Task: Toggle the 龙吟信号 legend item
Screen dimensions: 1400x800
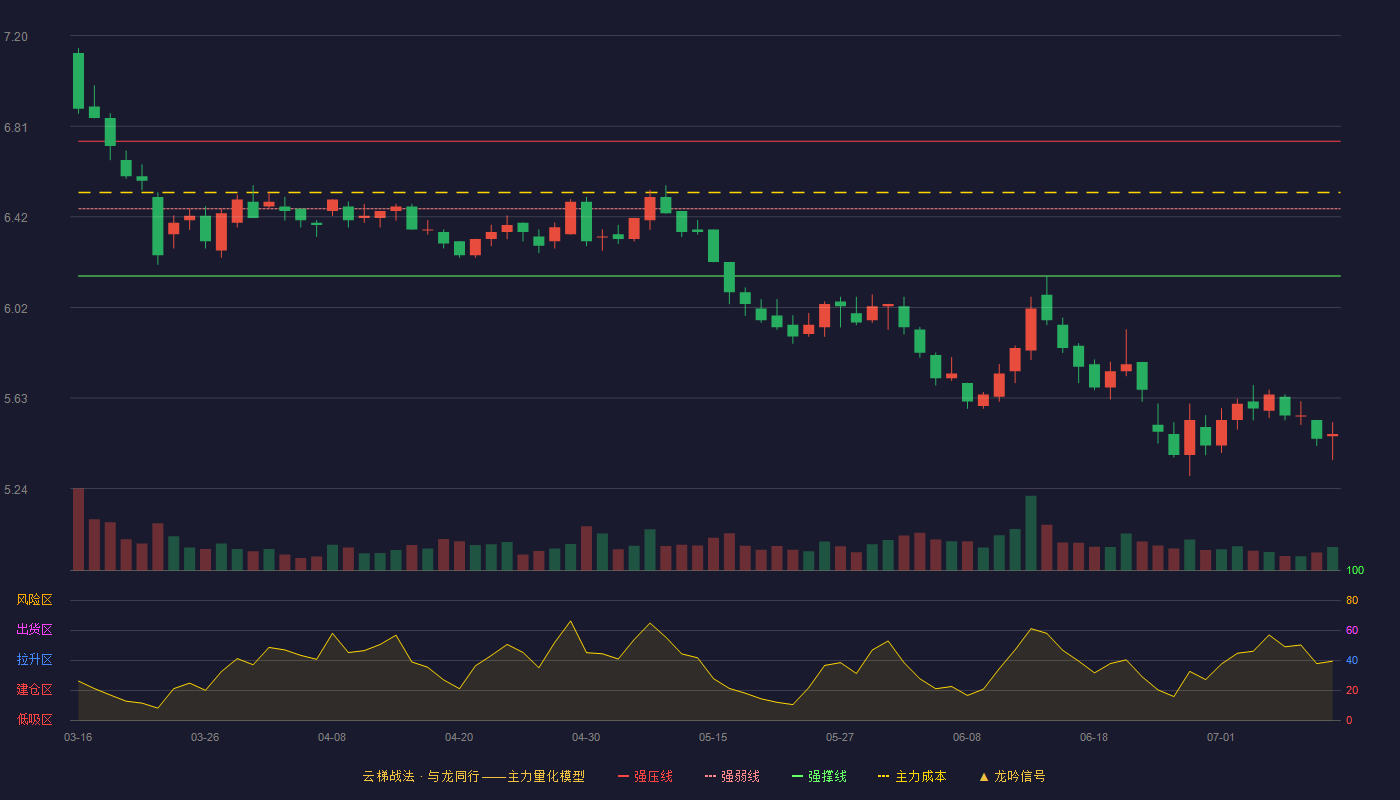Action: 1012,776
